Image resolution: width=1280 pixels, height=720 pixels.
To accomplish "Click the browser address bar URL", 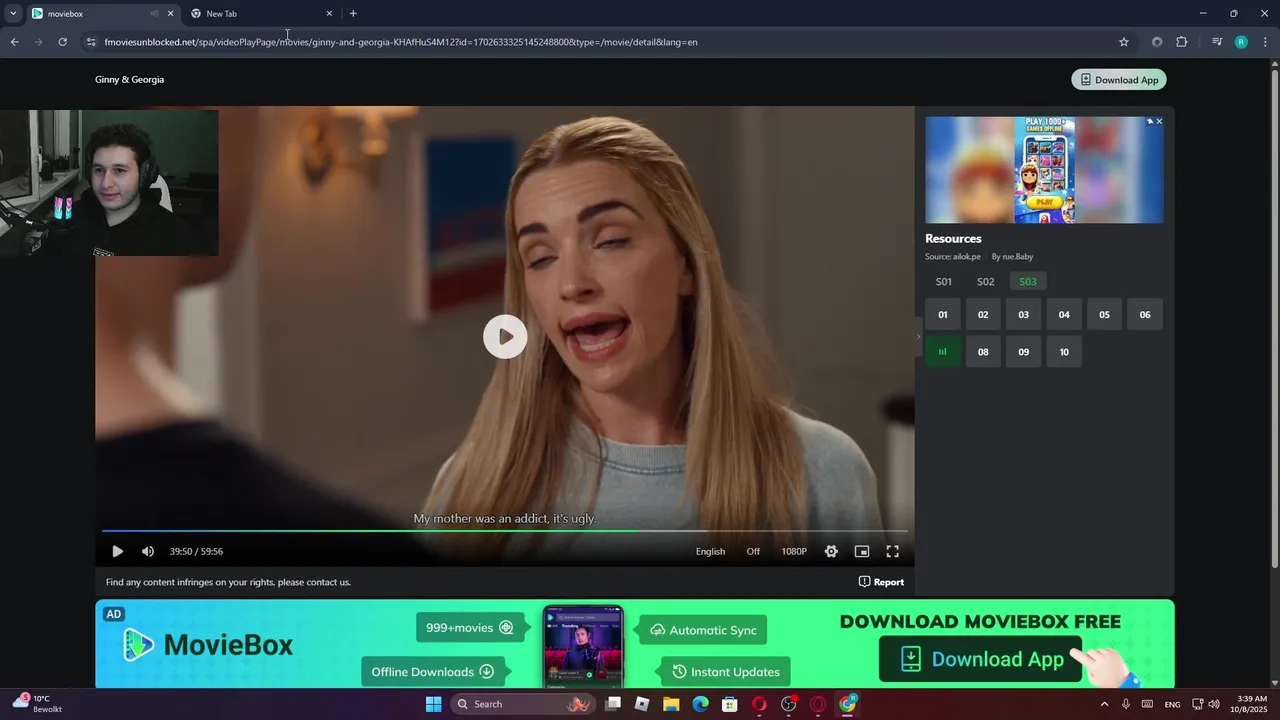I will [x=401, y=42].
